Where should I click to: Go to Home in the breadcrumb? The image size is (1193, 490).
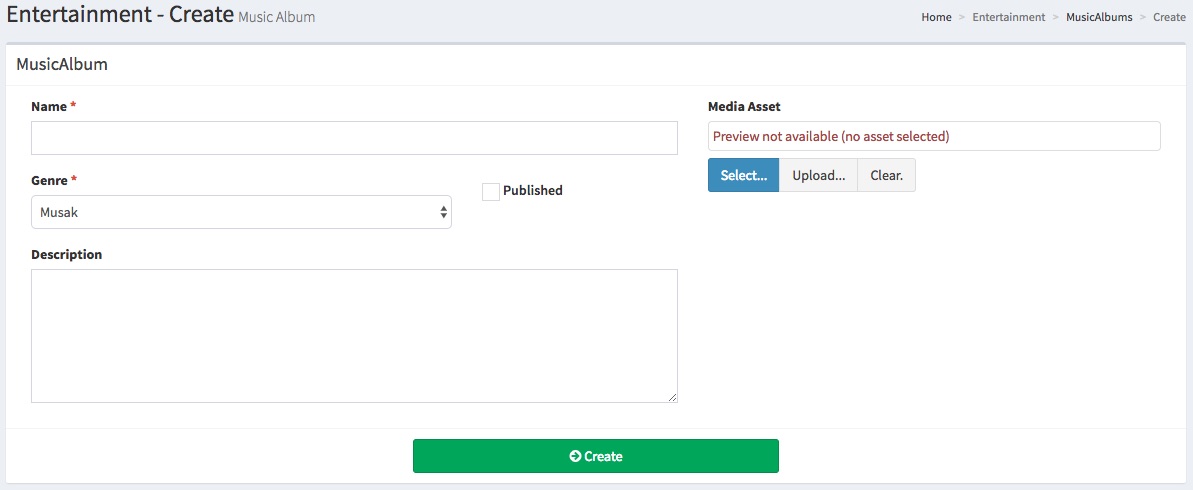pyautogui.click(x=936, y=17)
